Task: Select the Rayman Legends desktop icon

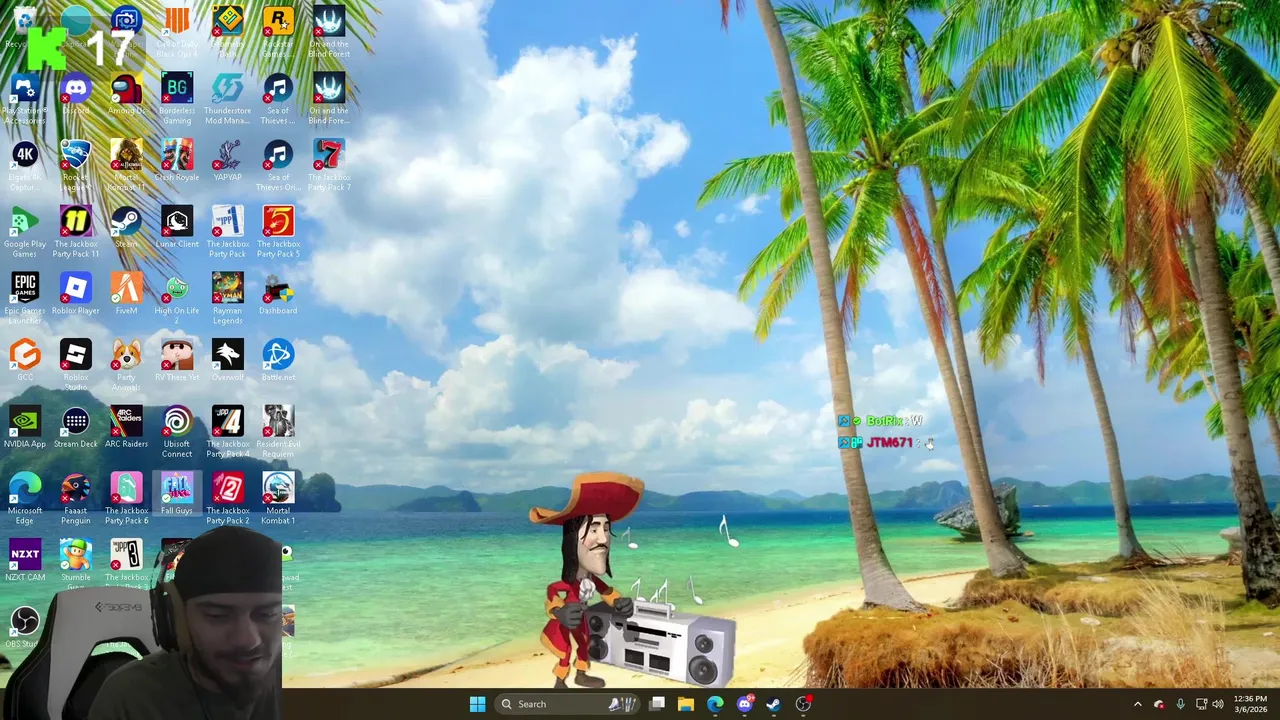Action: coord(228,298)
